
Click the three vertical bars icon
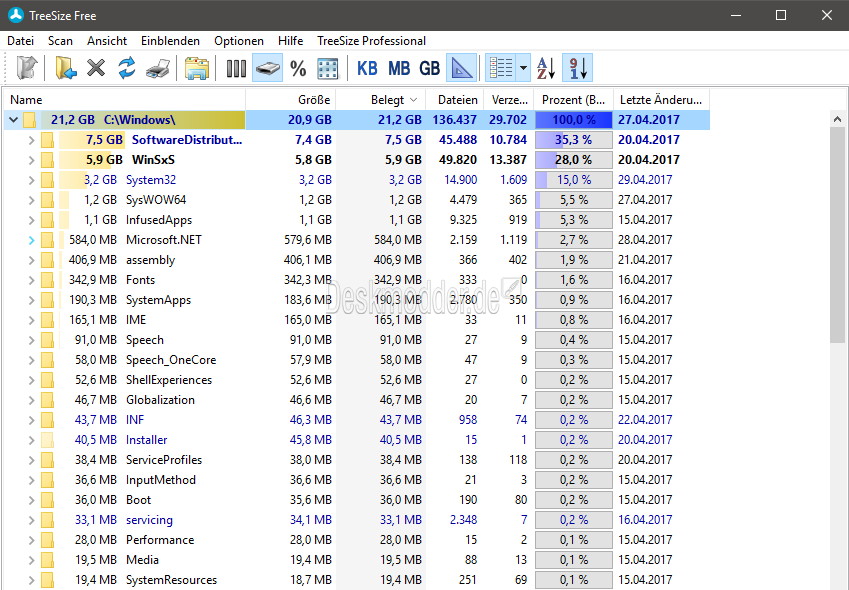click(236, 68)
